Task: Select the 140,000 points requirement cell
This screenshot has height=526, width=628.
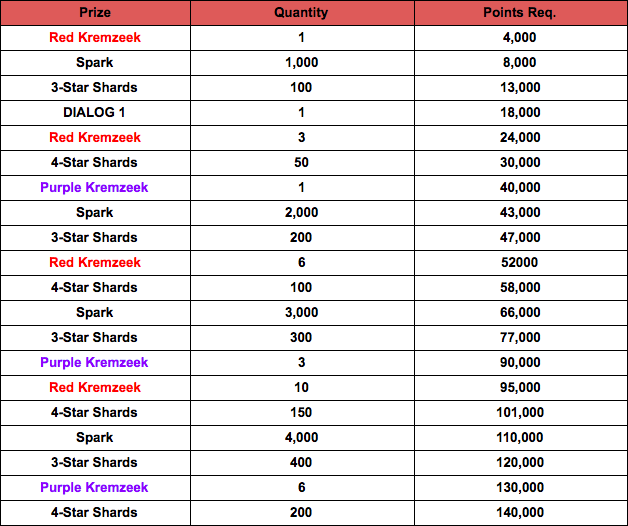Action: pos(520,512)
